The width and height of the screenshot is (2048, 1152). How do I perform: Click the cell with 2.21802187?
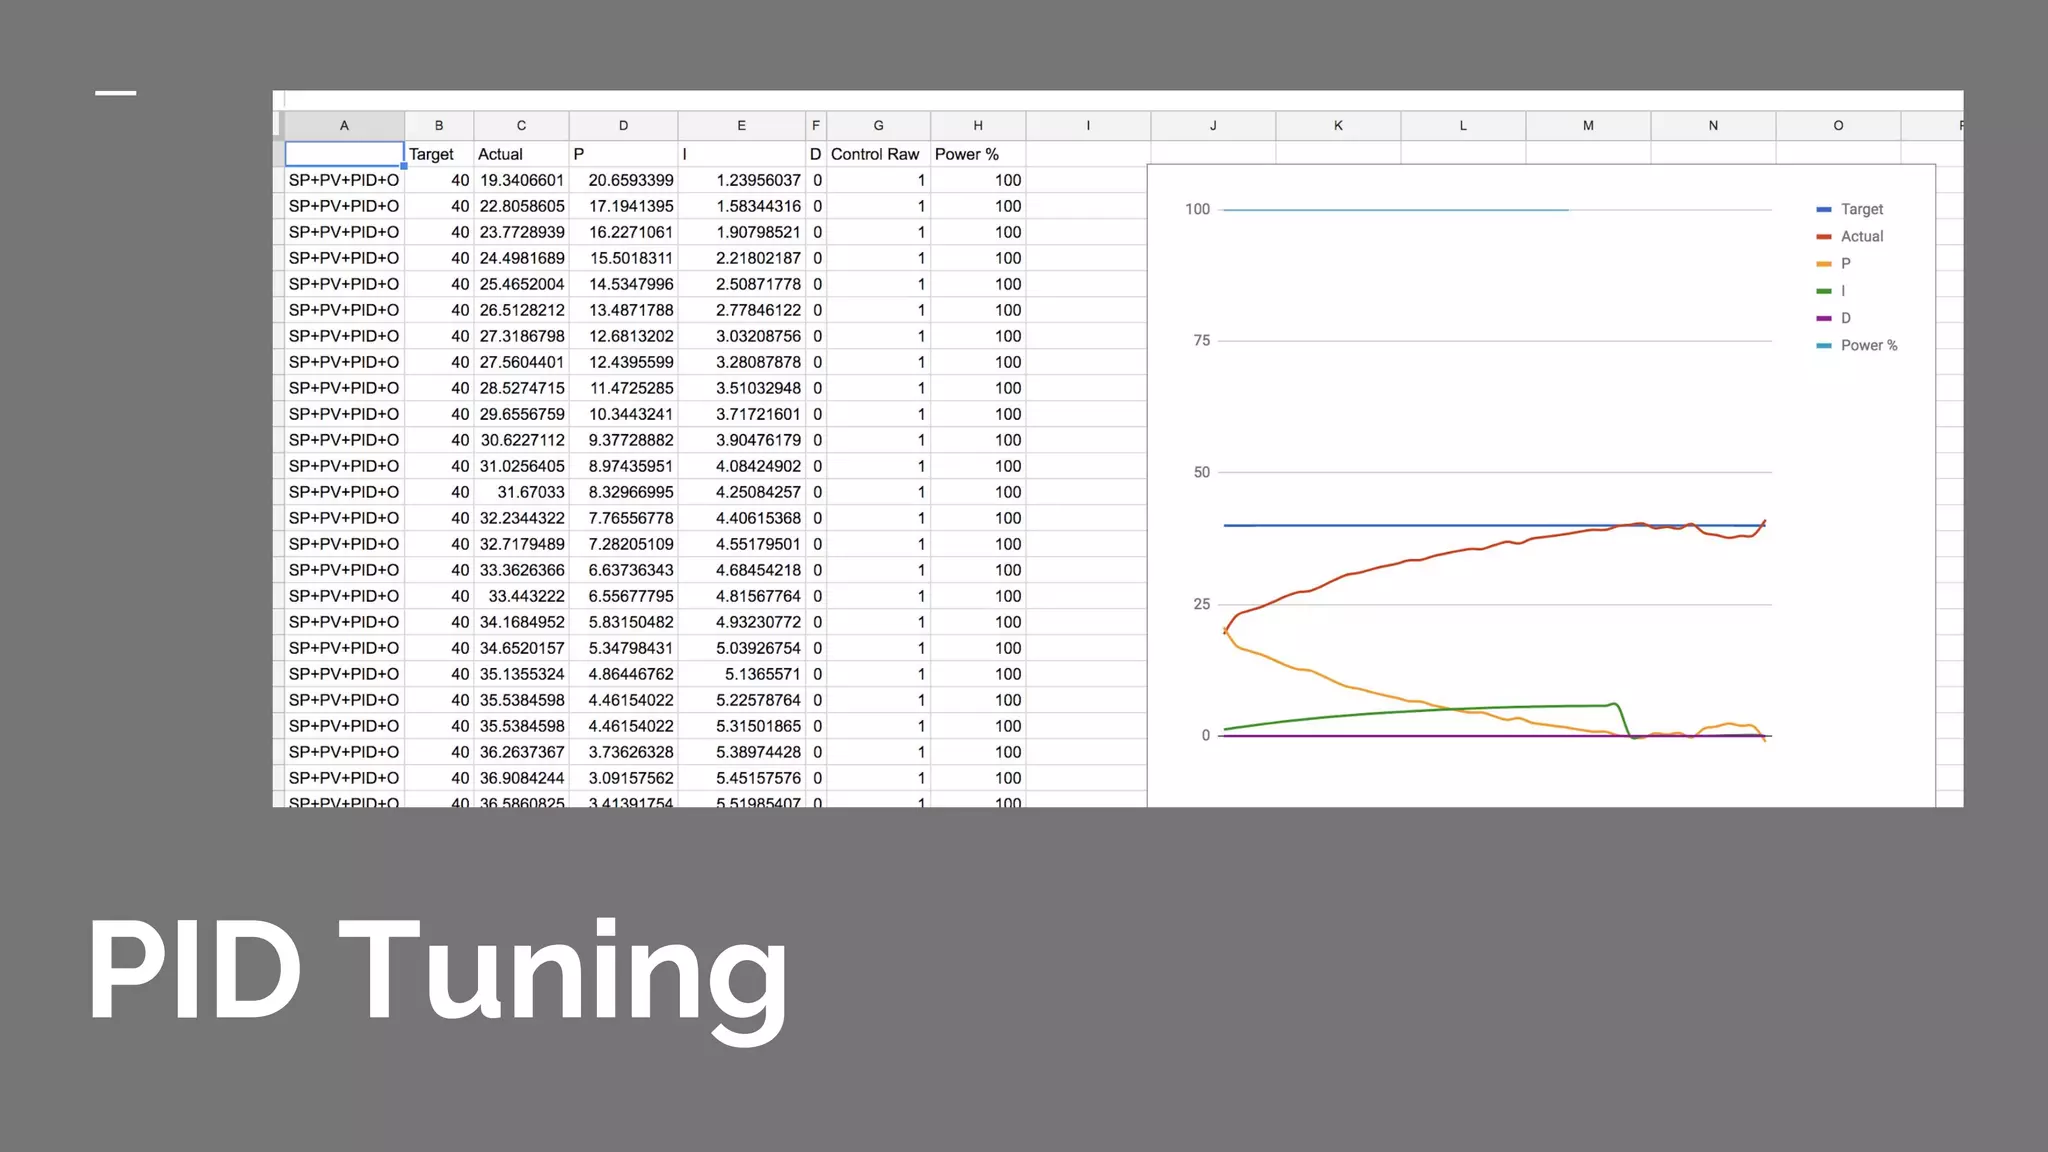pos(741,258)
